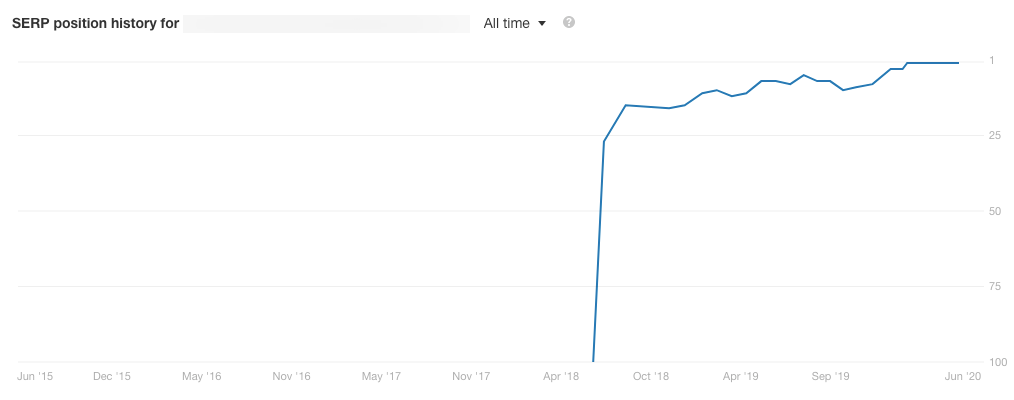Screen dimensions: 1014x400
Task: Click the blurred keyword field in title
Action: (327, 24)
